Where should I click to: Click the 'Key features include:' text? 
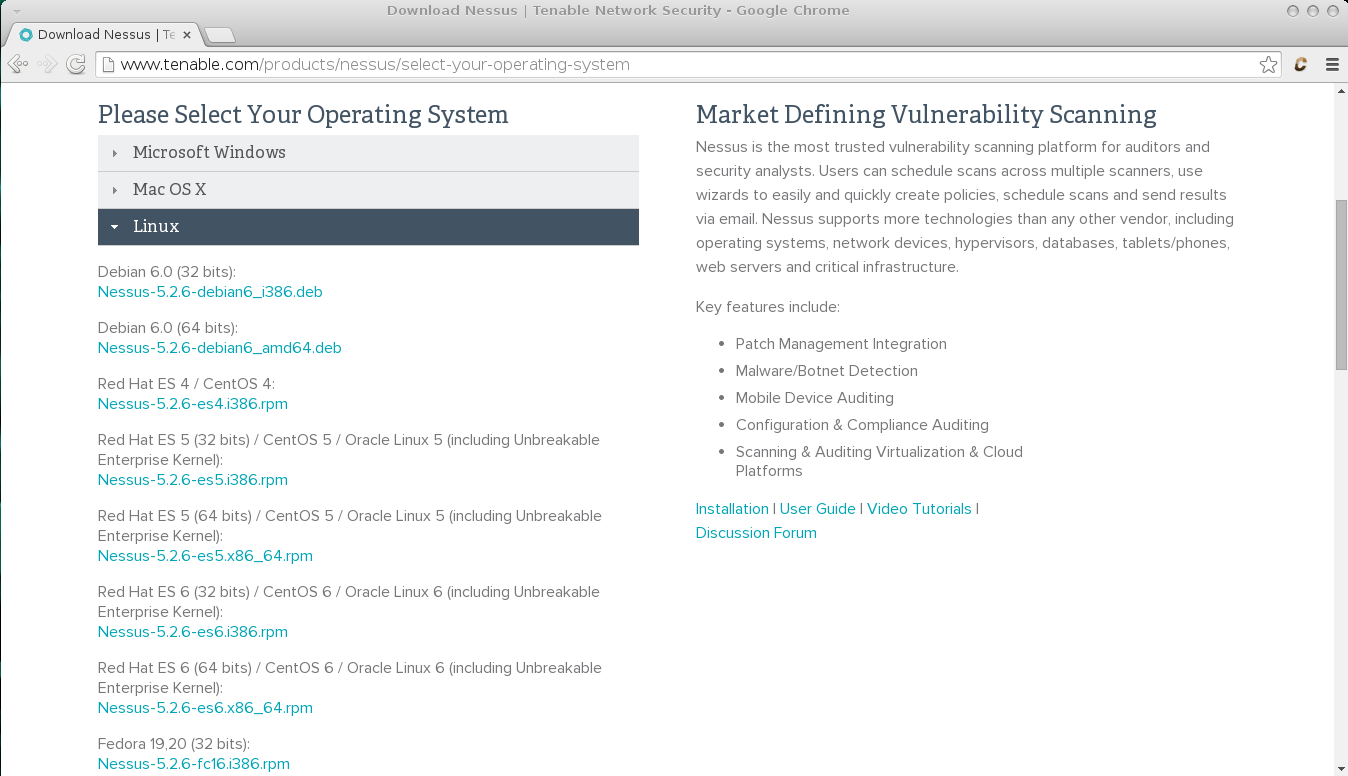768,307
